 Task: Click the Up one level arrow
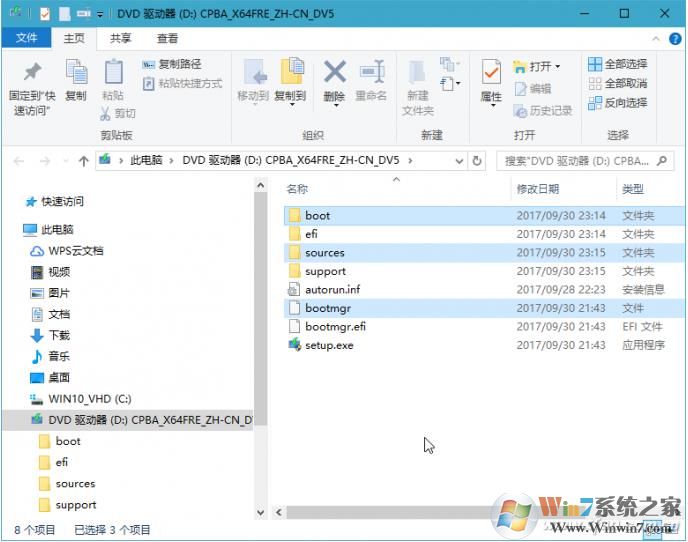tap(83, 162)
